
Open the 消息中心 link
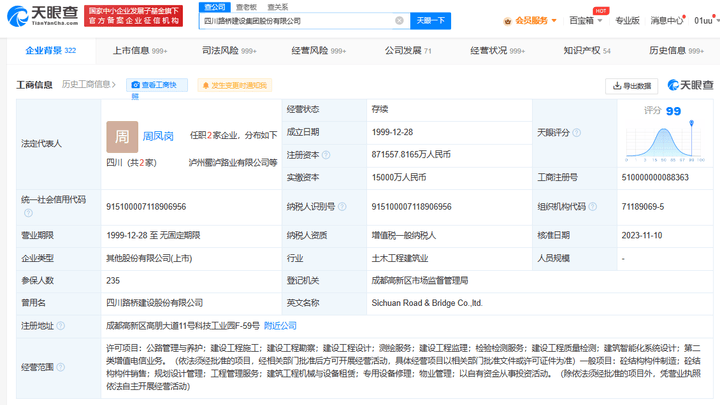[x=667, y=21]
